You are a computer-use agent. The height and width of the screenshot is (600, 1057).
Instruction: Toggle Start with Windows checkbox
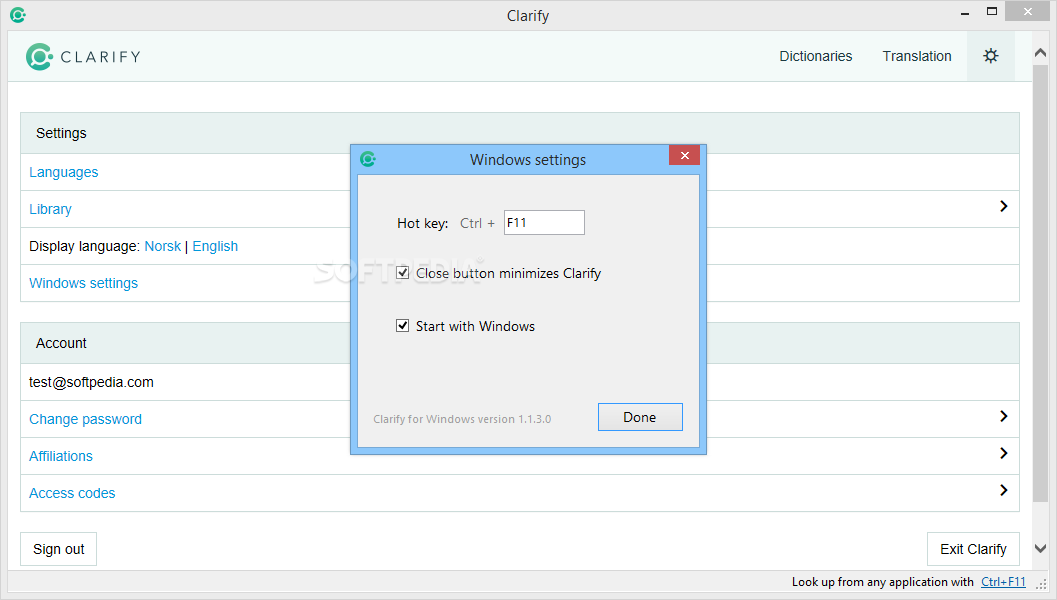point(402,326)
